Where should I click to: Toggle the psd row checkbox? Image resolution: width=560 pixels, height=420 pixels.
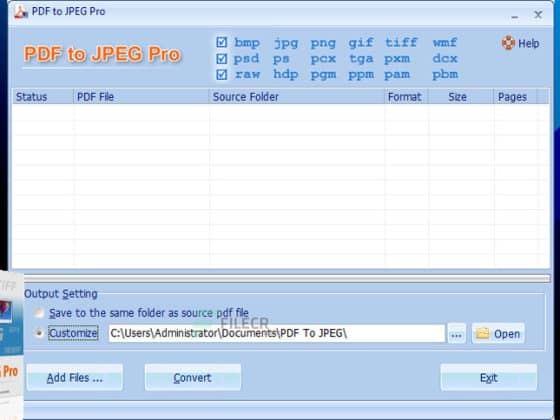(x=221, y=59)
